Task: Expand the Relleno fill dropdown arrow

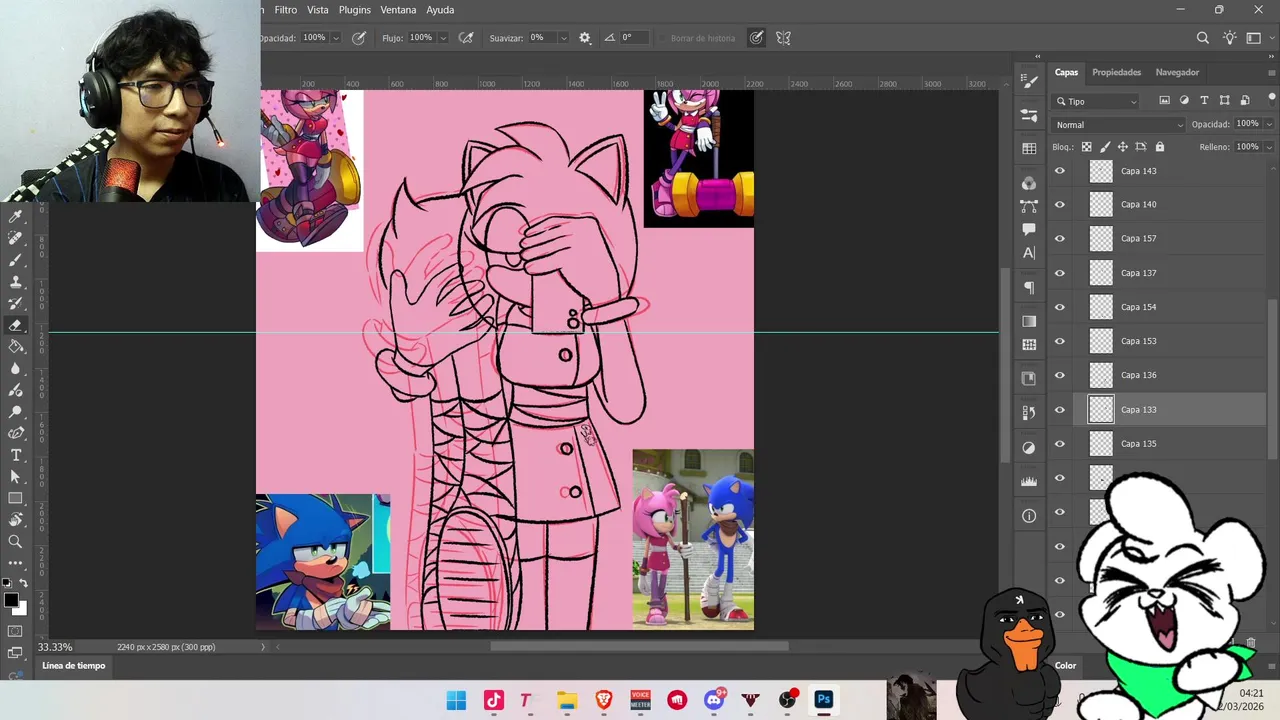Action: coord(1269,147)
